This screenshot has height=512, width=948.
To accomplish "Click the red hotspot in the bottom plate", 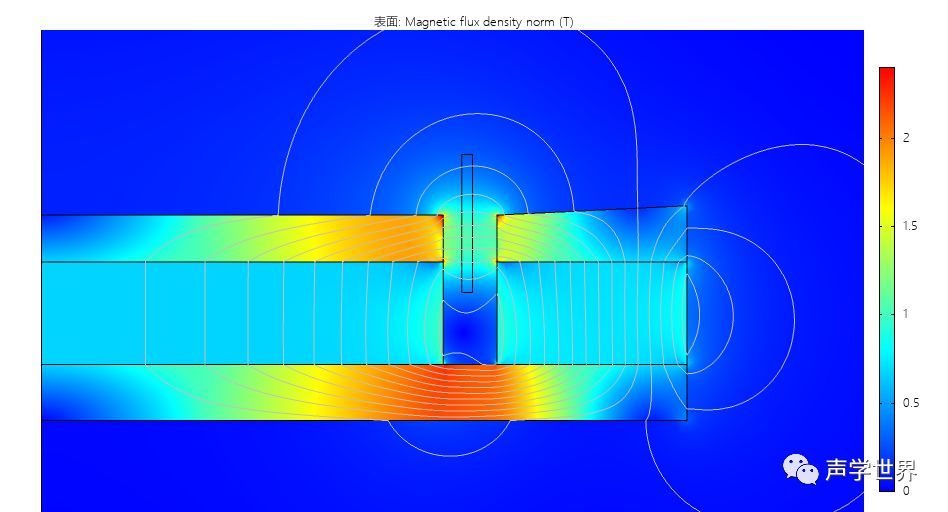I will point(460,385).
